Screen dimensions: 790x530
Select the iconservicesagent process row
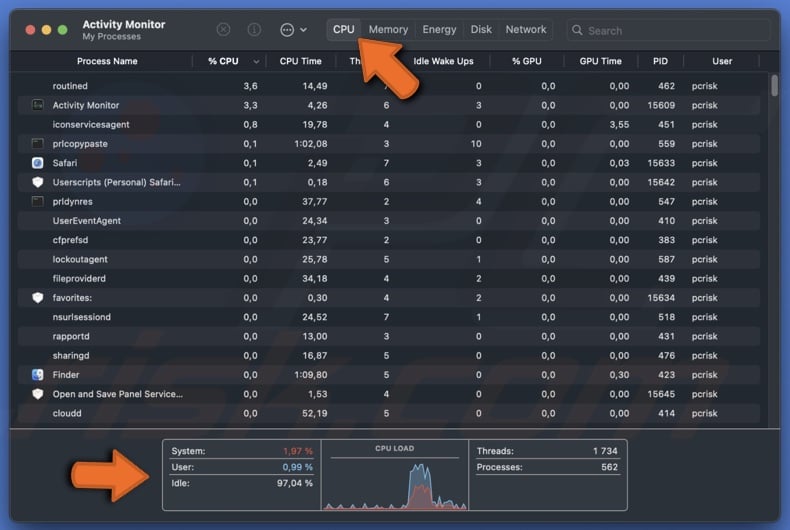(x=388, y=124)
